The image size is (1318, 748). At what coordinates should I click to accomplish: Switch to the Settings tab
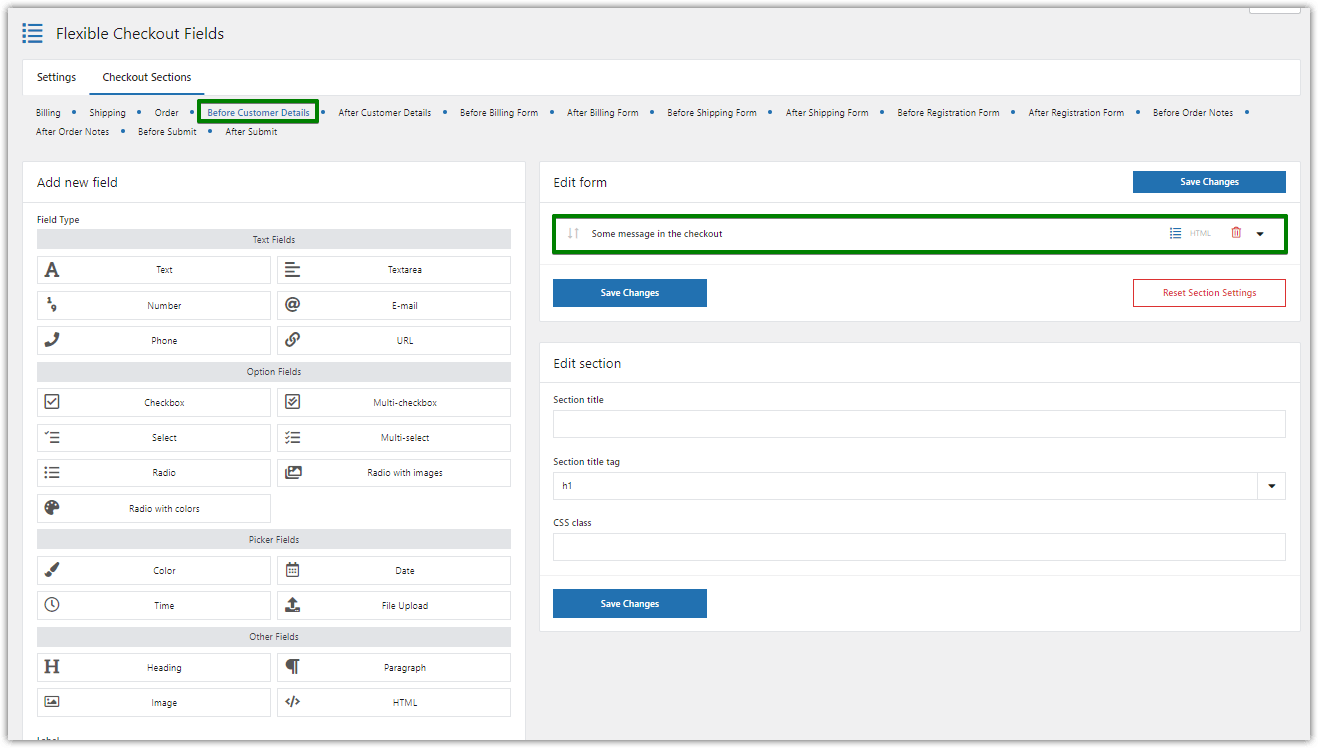56,77
